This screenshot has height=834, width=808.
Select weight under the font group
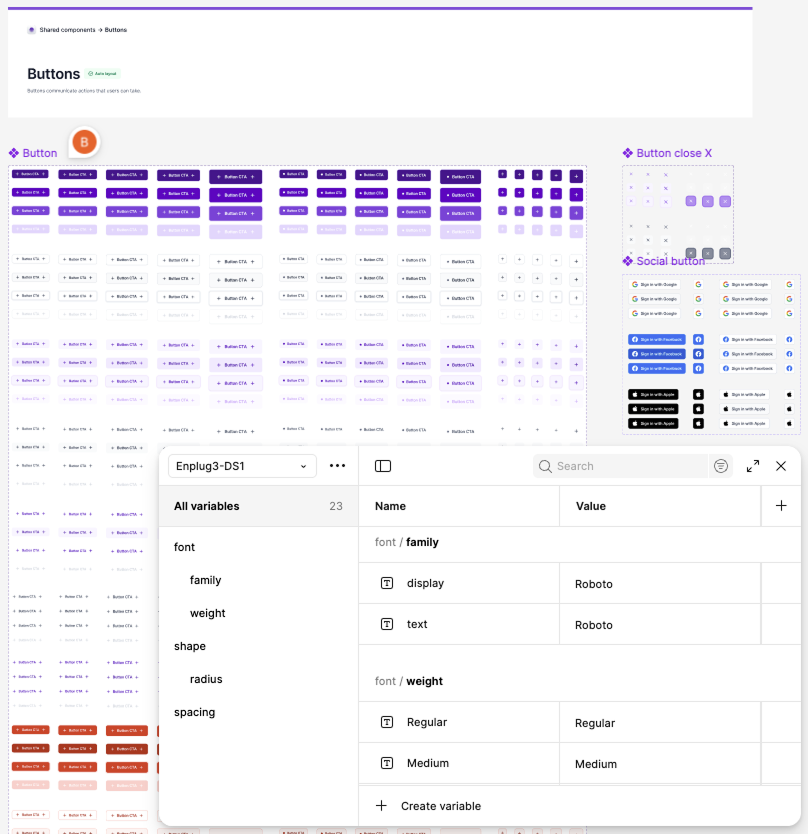[x=206, y=613]
